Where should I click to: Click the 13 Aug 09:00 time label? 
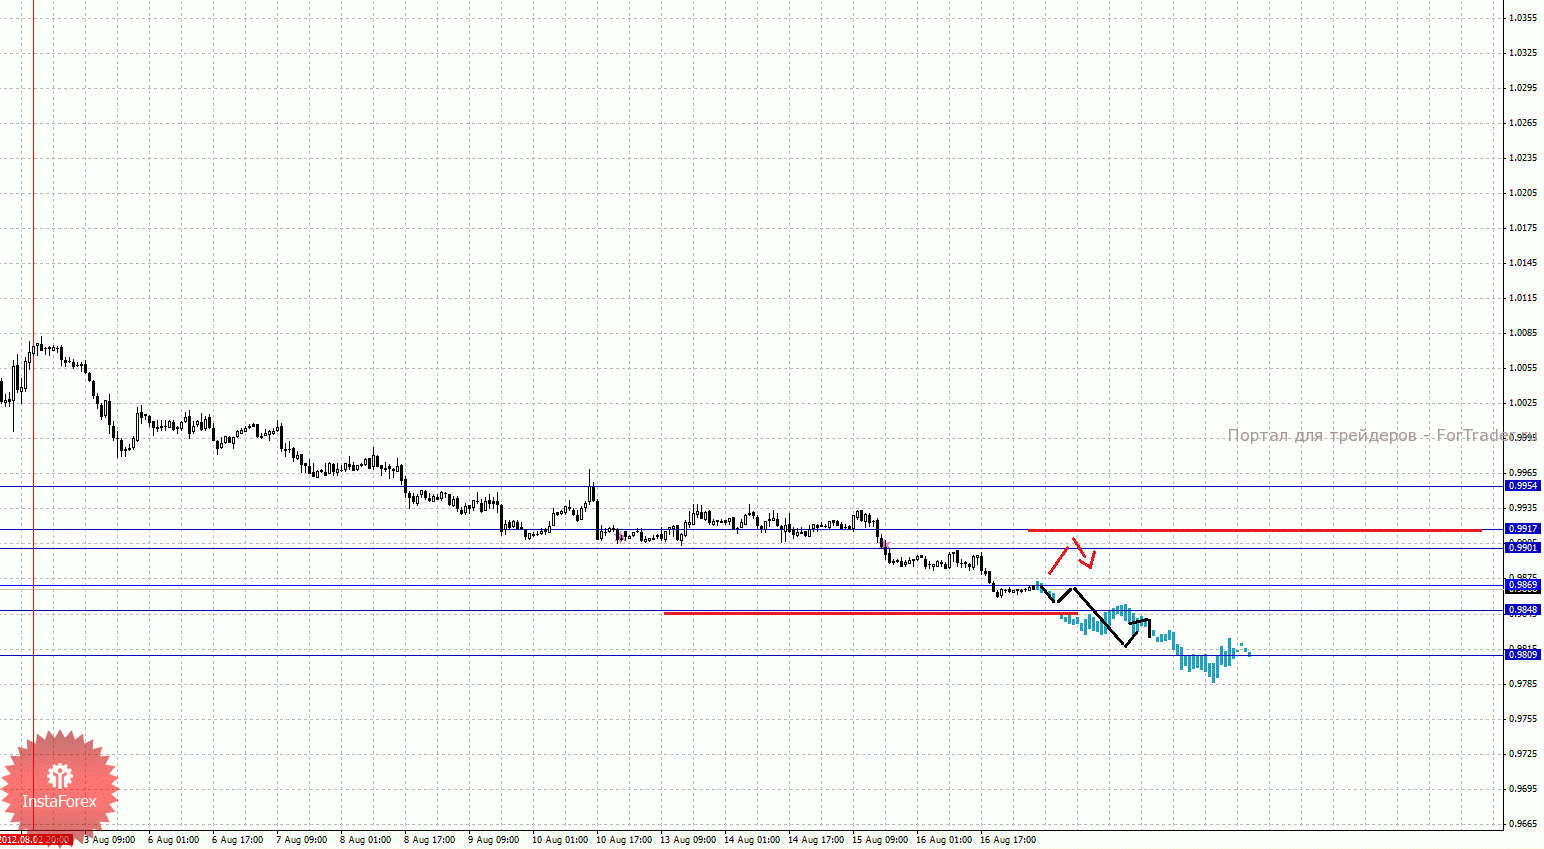688,840
